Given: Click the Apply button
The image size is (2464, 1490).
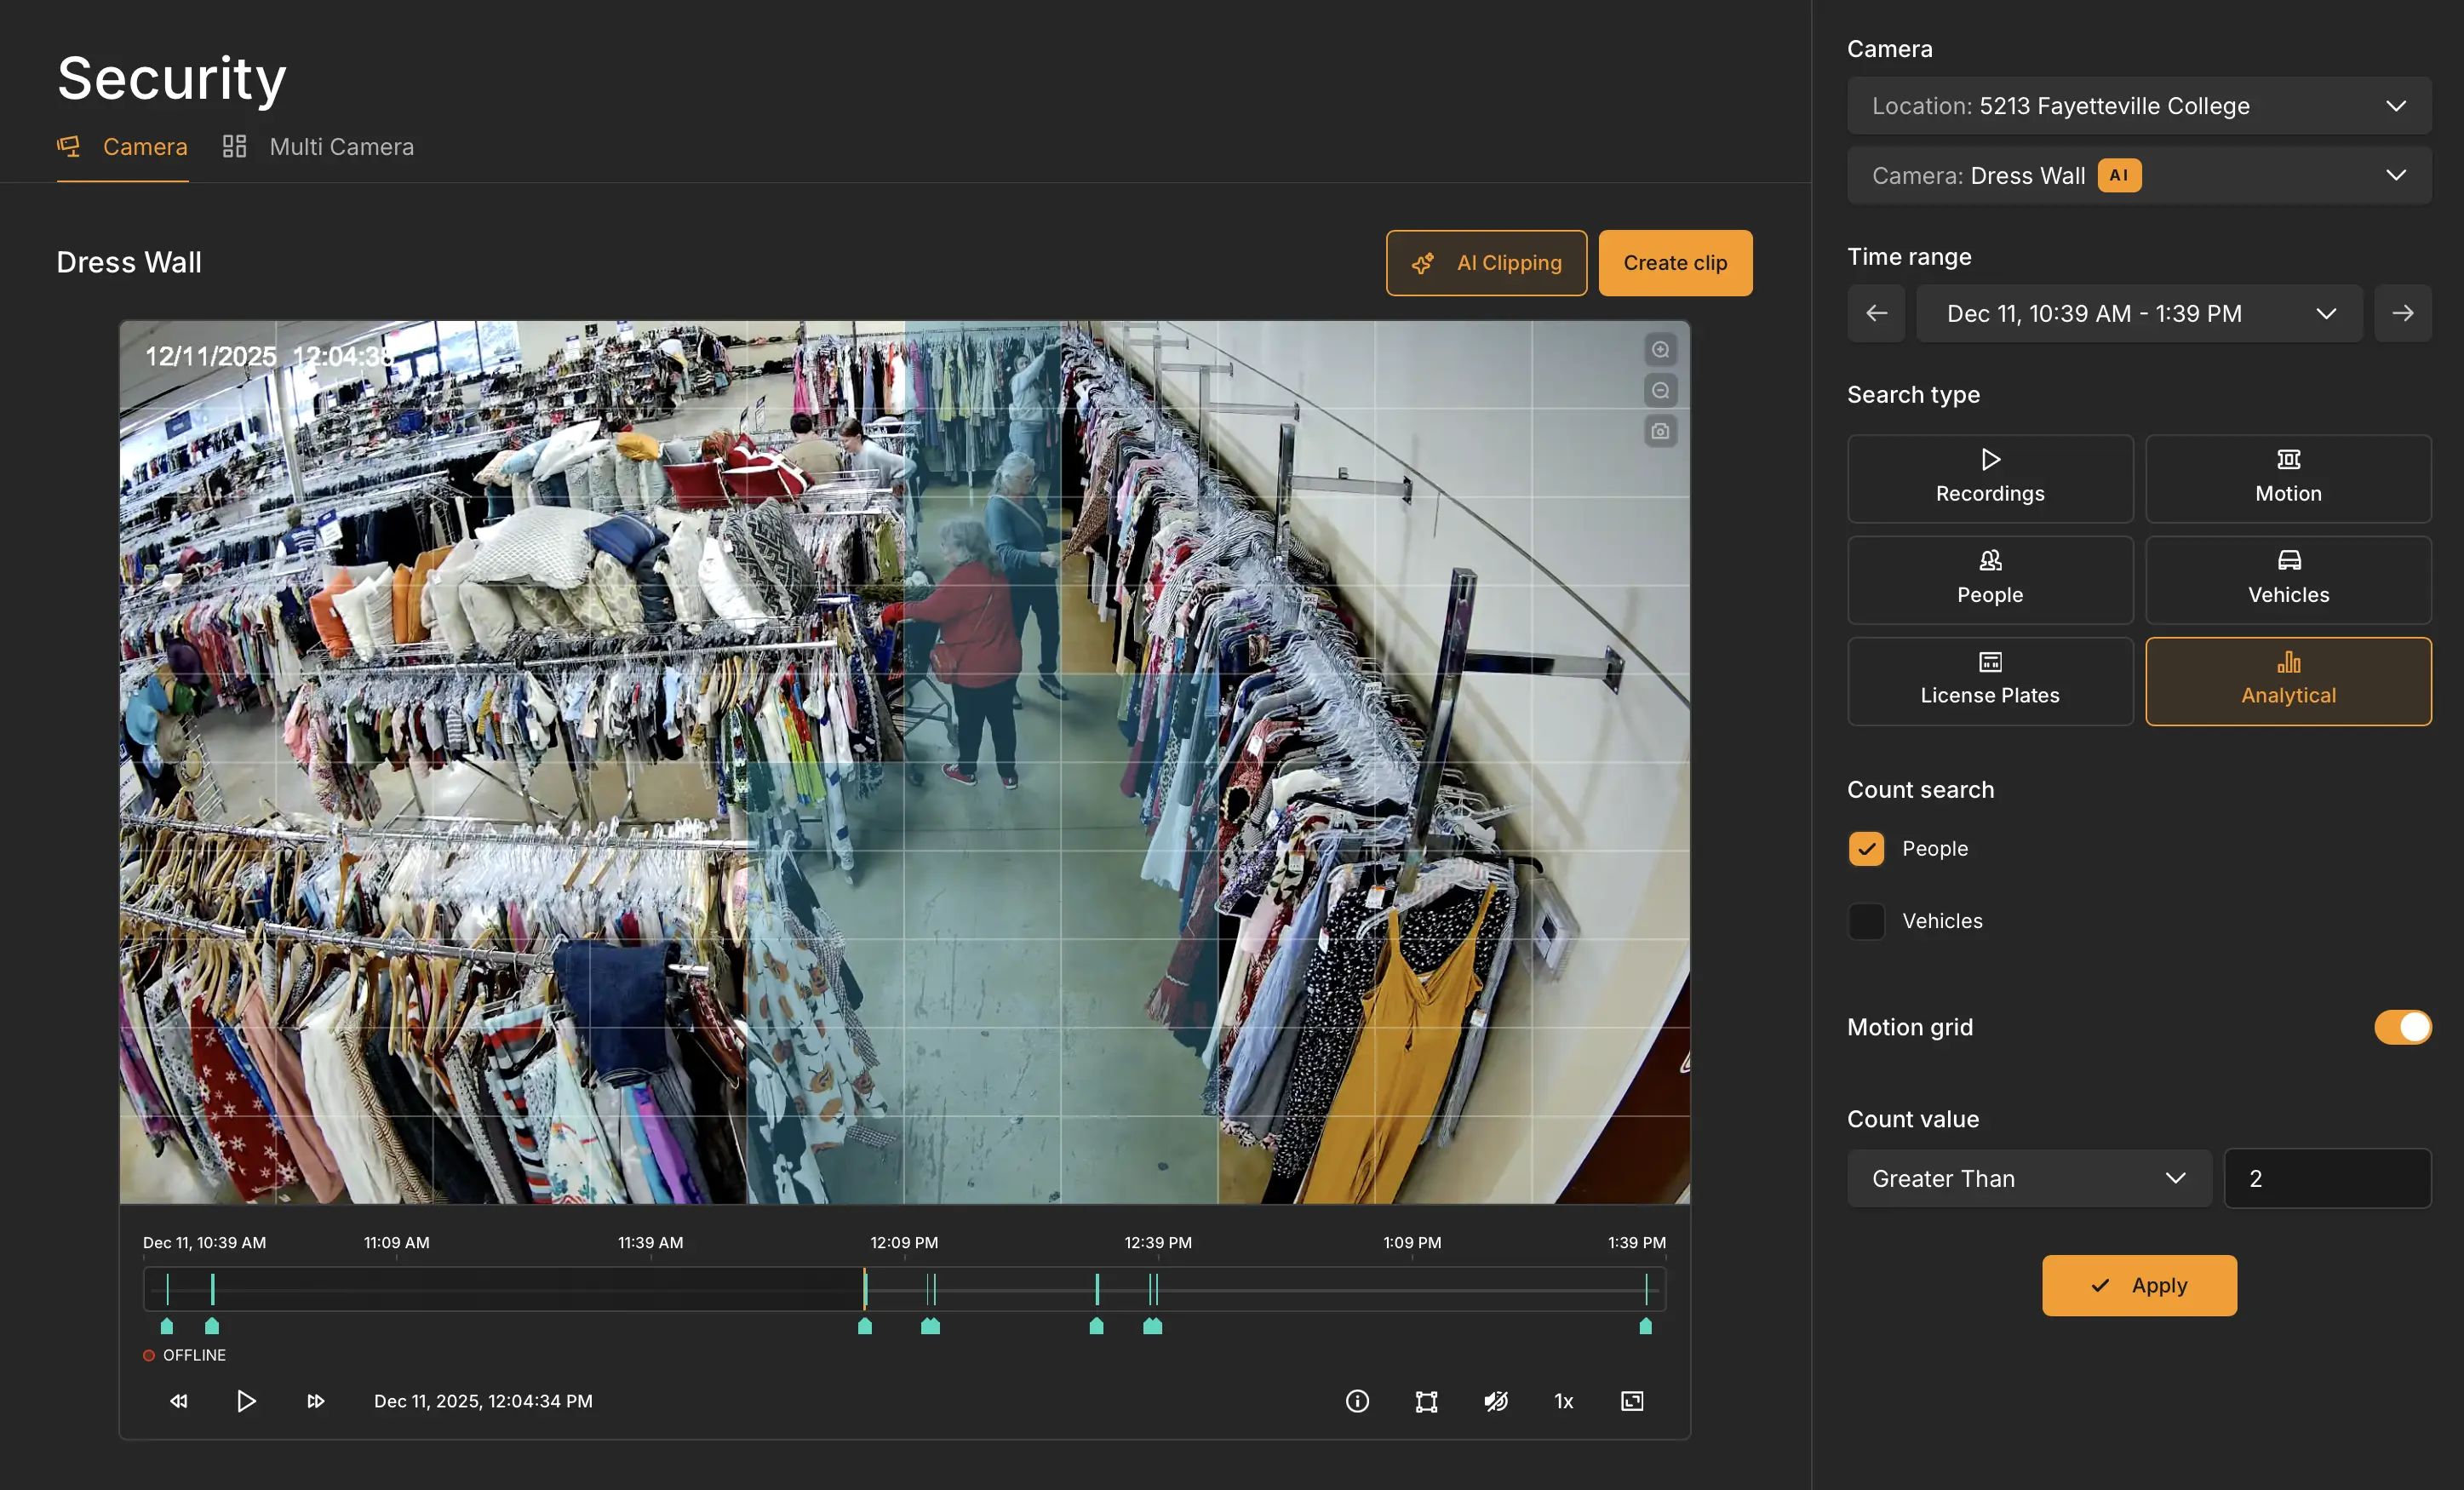Looking at the screenshot, I should pyautogui.click(x=2138, y=1285).
